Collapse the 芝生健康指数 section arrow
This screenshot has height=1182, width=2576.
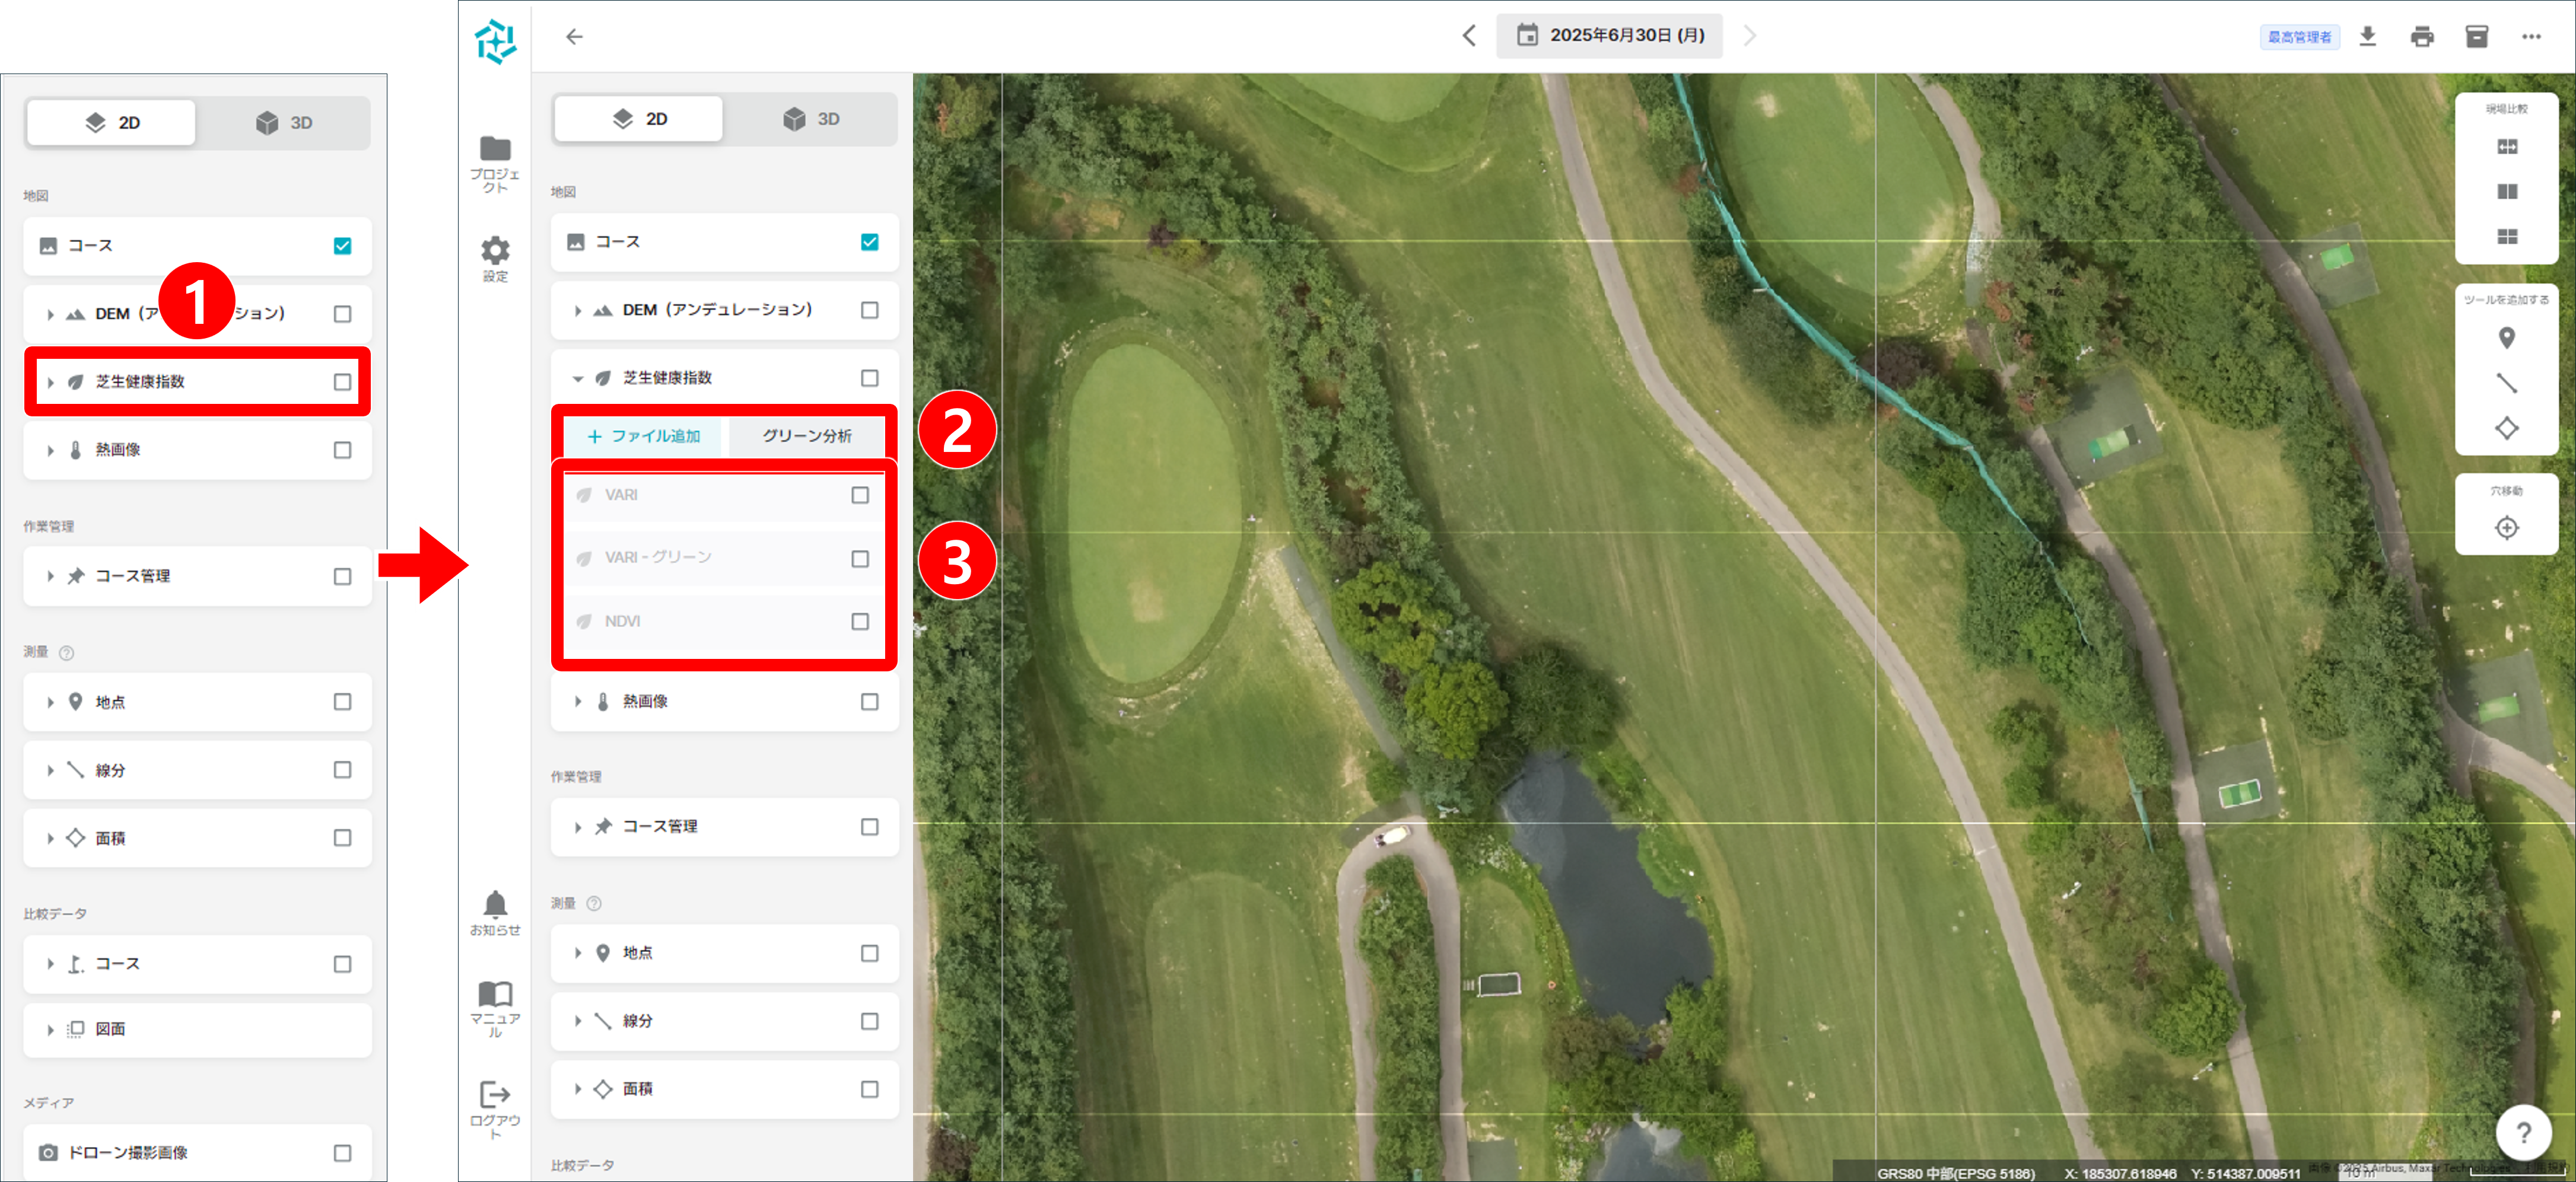578,379
